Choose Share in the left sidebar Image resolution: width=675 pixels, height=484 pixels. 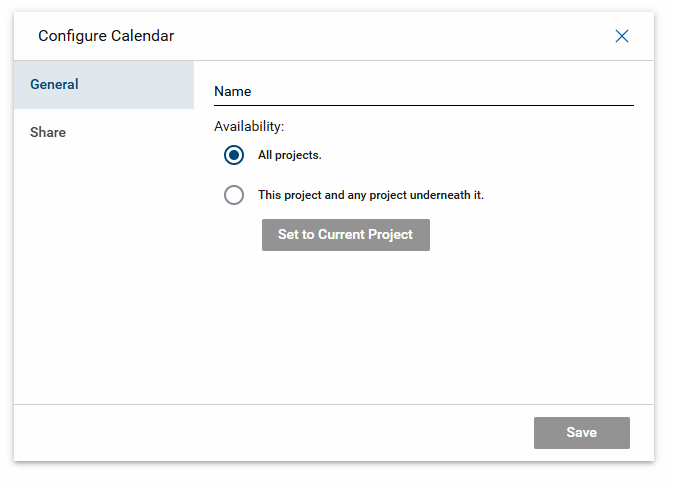(48, 132)
